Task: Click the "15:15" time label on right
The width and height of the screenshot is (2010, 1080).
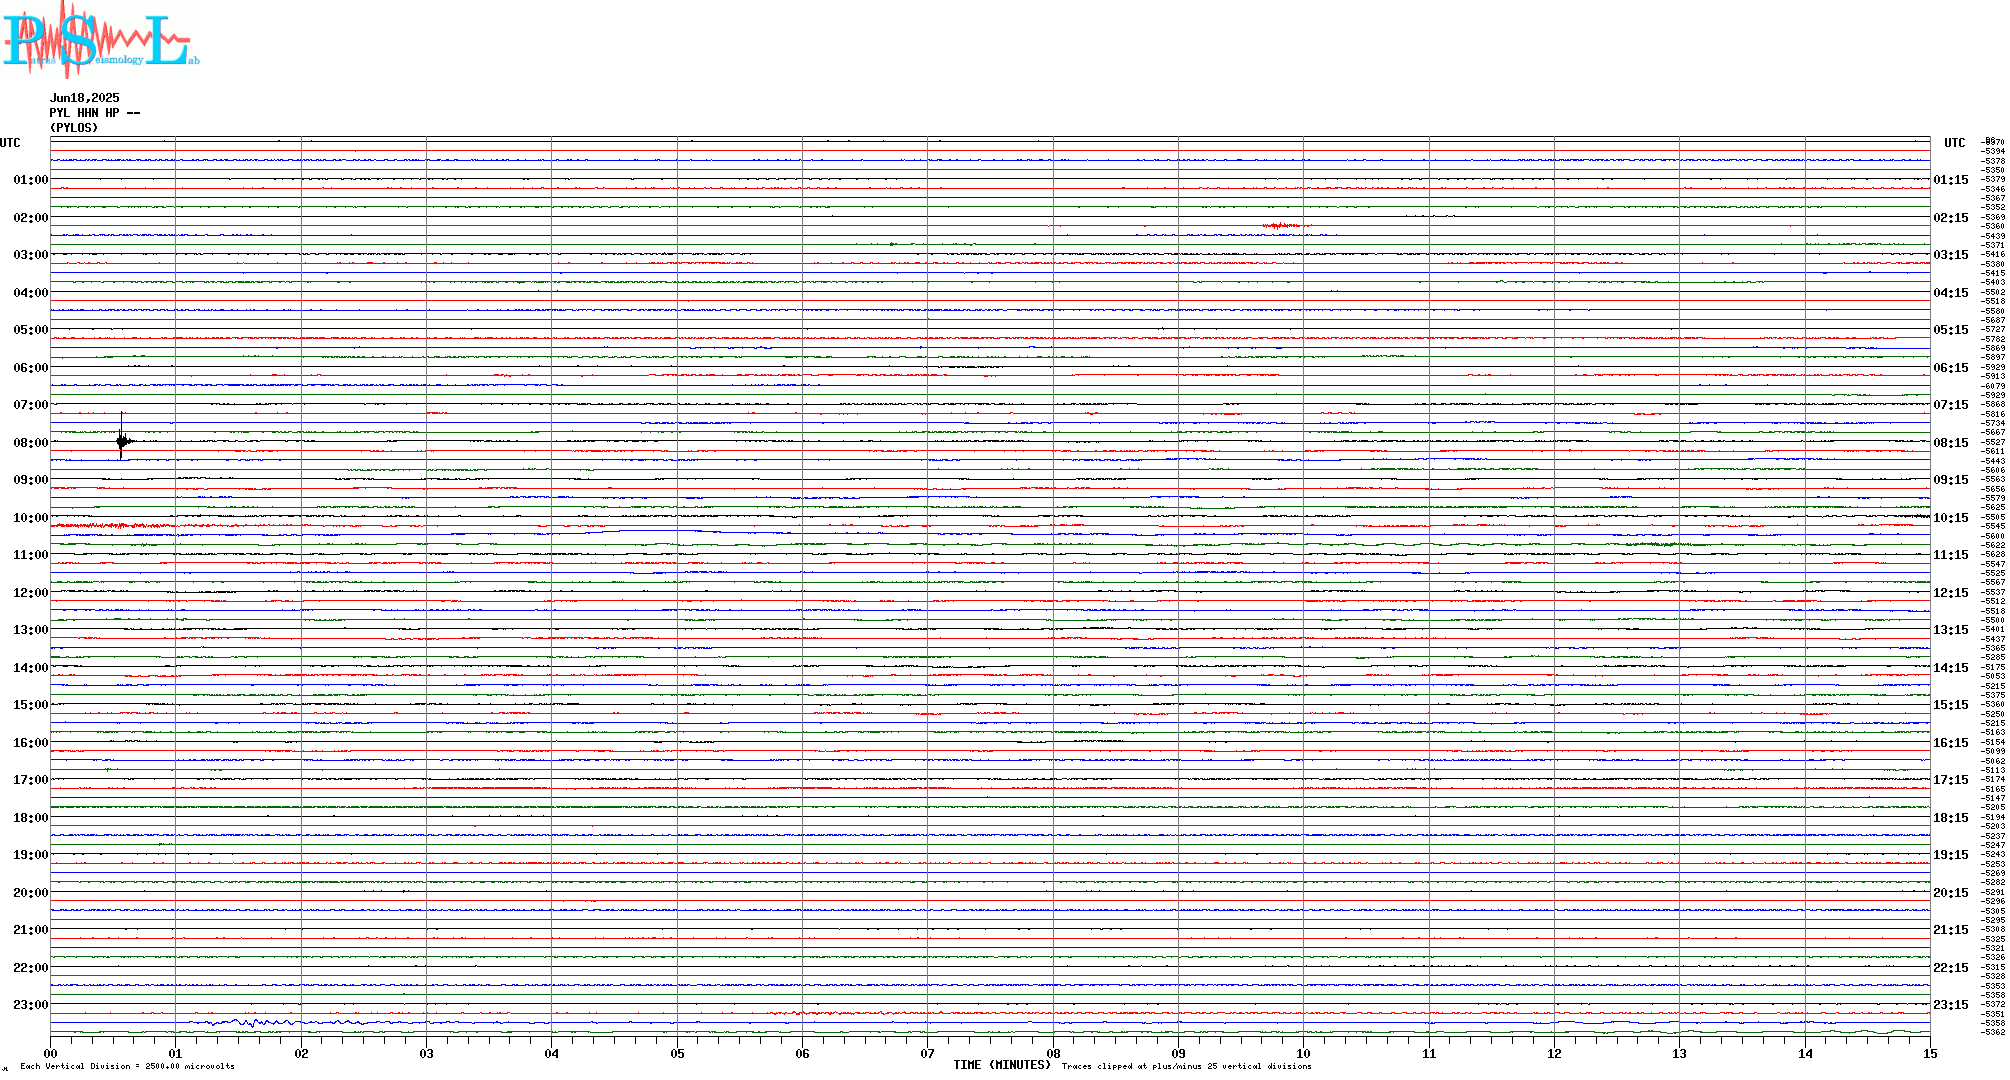Action: (1951, 705)
